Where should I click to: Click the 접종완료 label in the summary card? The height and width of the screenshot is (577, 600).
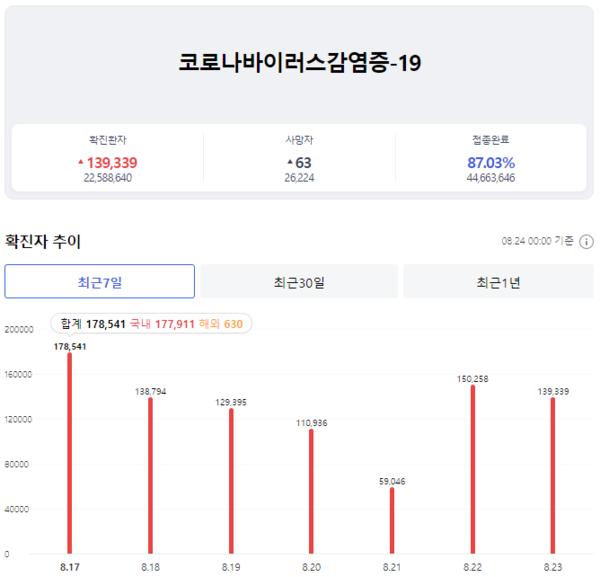(491, 140)
